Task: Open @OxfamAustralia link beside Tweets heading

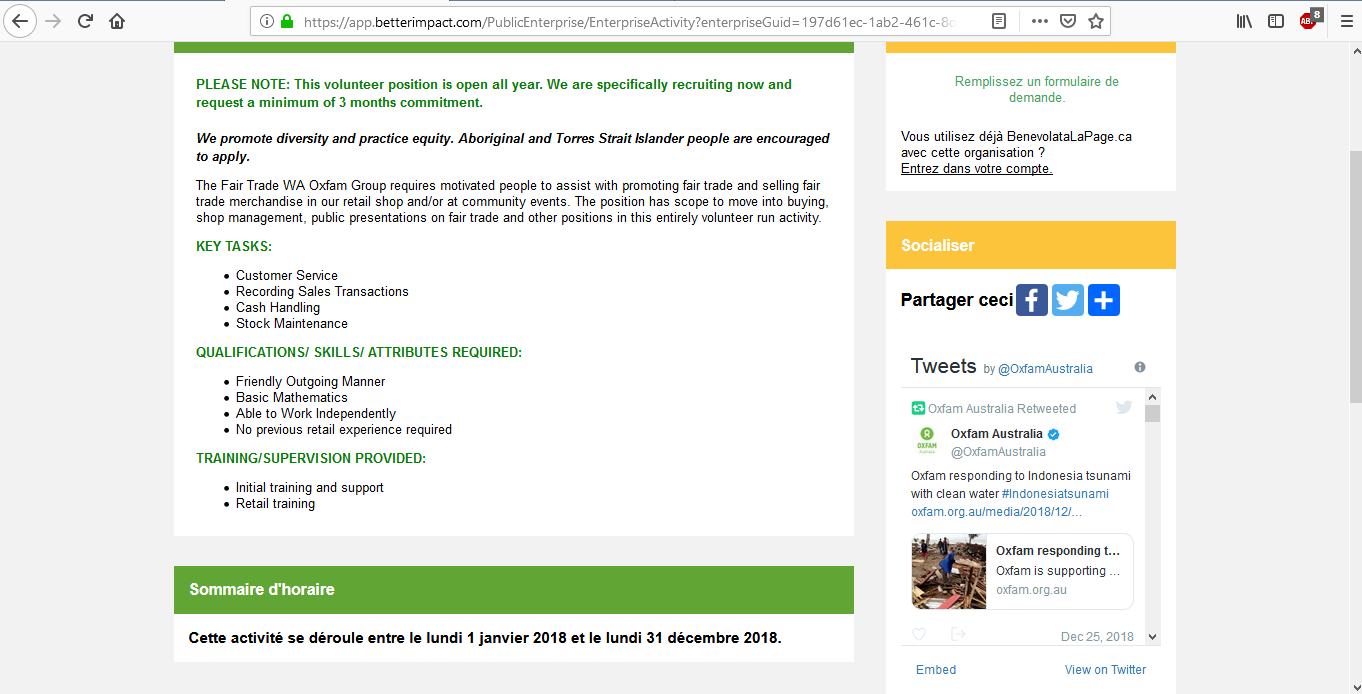Action: tap(1045, 369)
